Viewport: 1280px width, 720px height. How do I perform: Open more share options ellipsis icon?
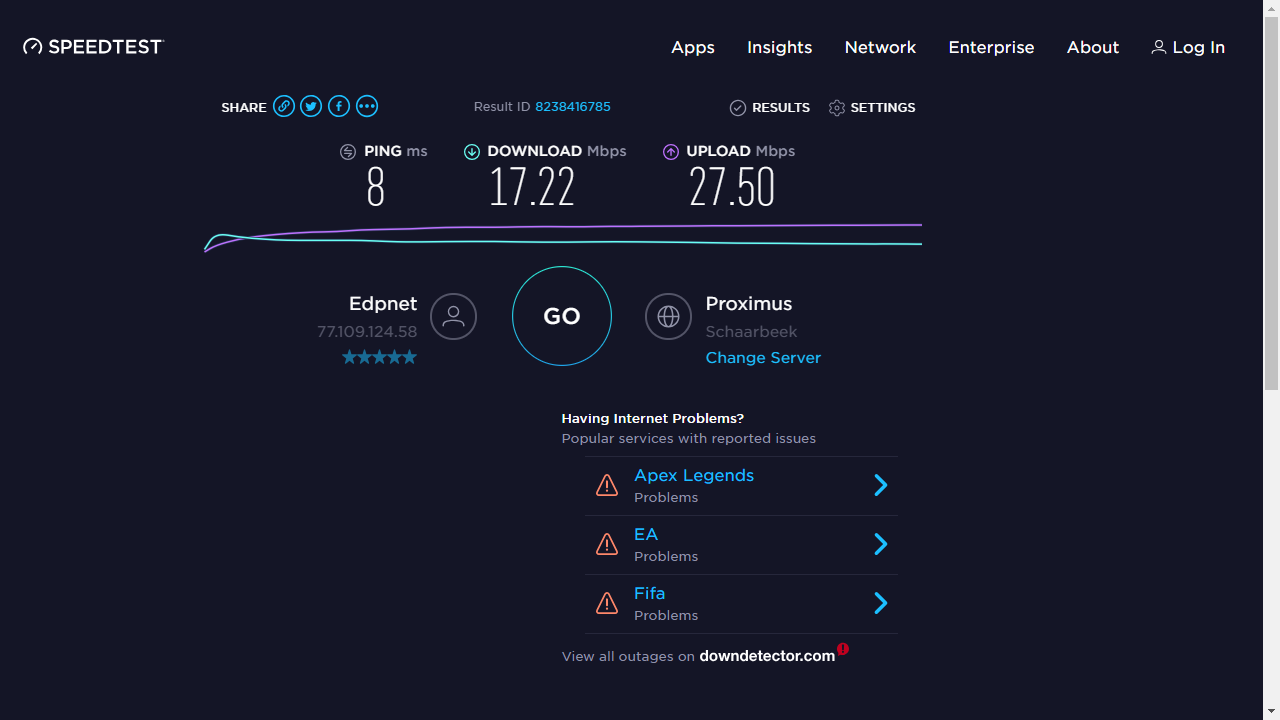[x=367, y=107]
